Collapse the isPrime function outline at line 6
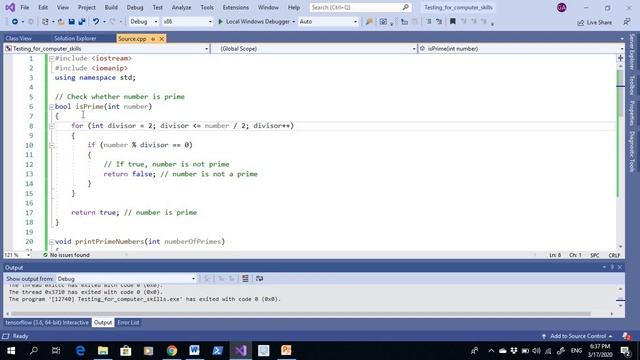The image size is (640, 360). 51,107
